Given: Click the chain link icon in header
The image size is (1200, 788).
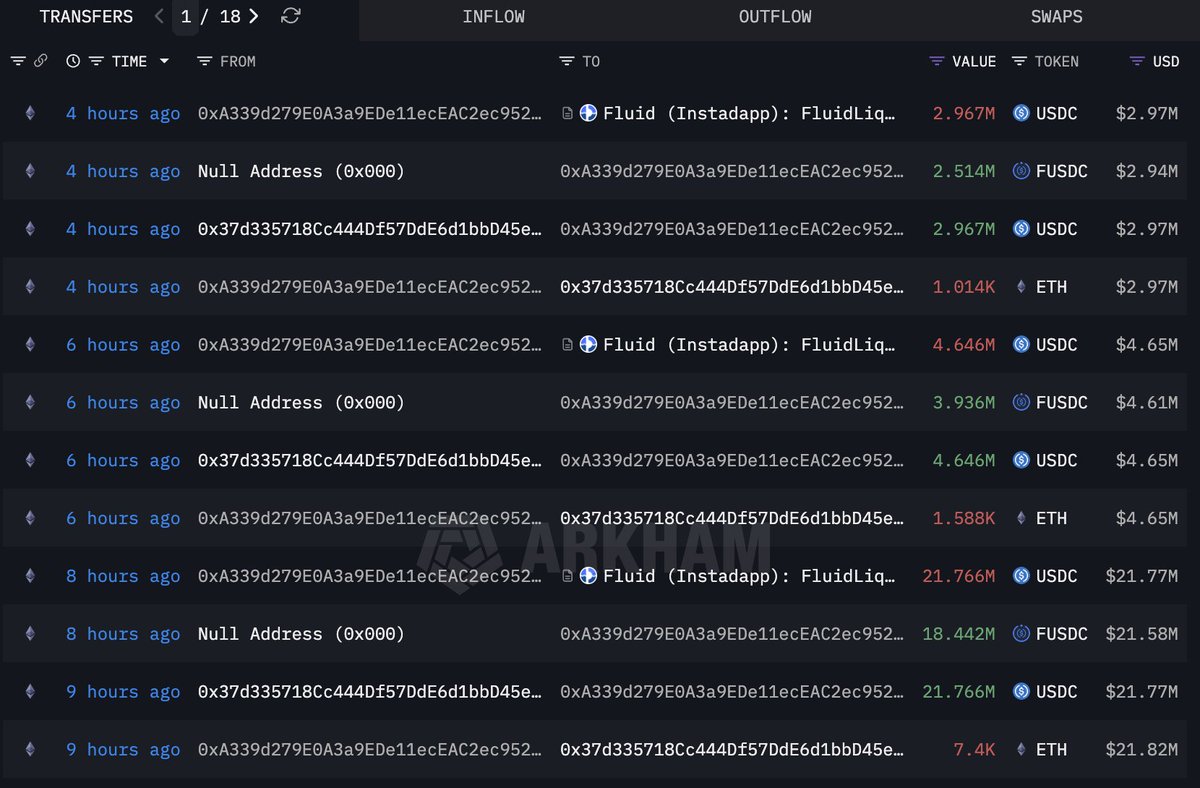Looking at the screenshot, I should [x=40, y=61].
